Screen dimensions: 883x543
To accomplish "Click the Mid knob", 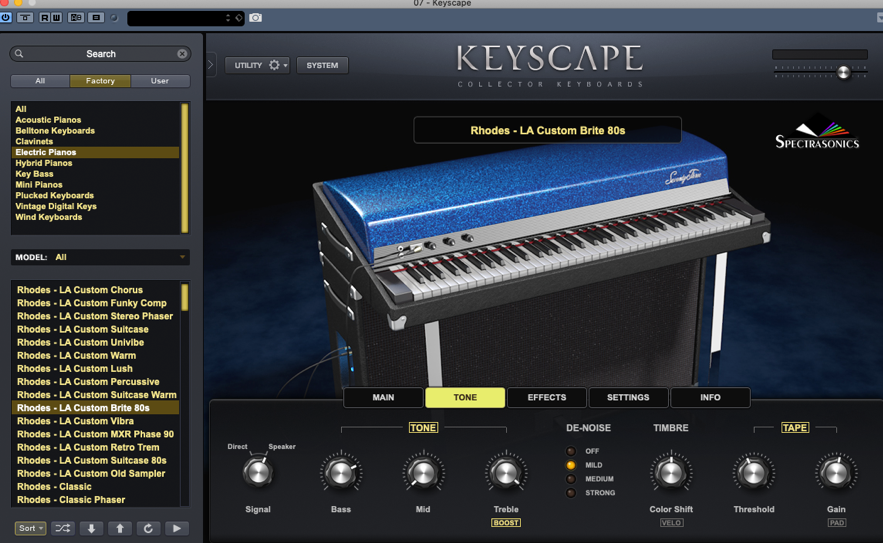I will click(x=423, y=473).
